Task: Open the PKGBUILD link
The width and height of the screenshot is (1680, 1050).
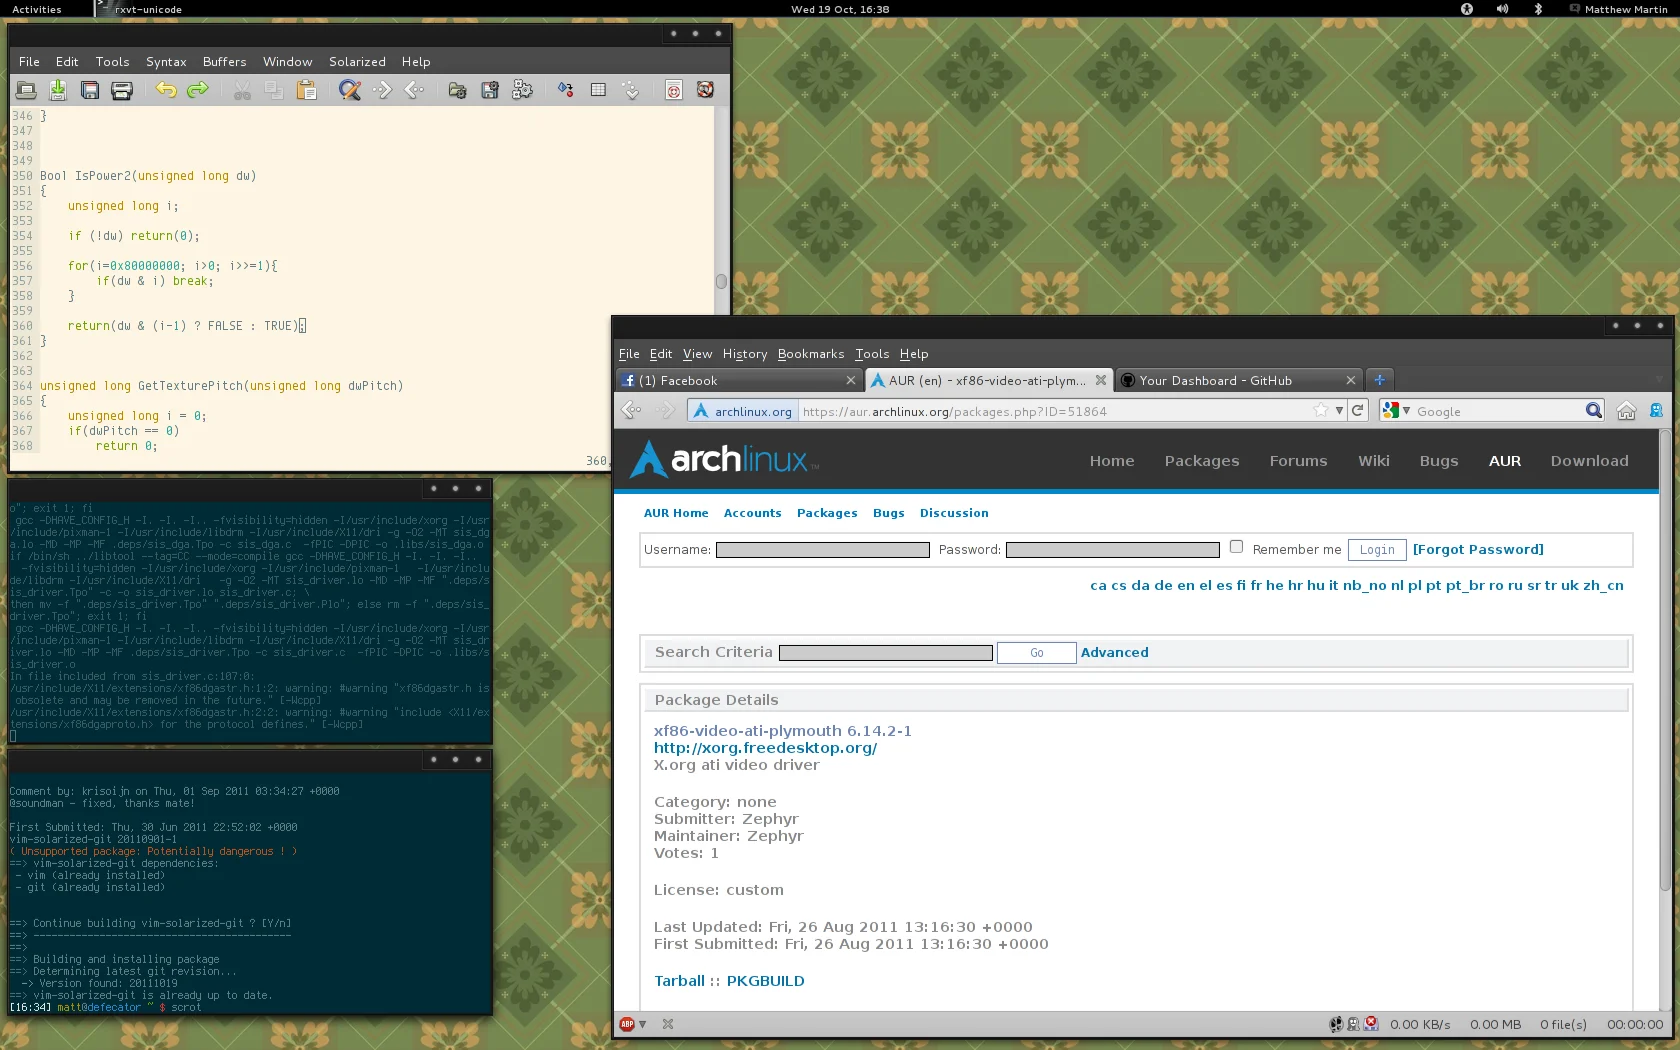Action: pos(766,981)
